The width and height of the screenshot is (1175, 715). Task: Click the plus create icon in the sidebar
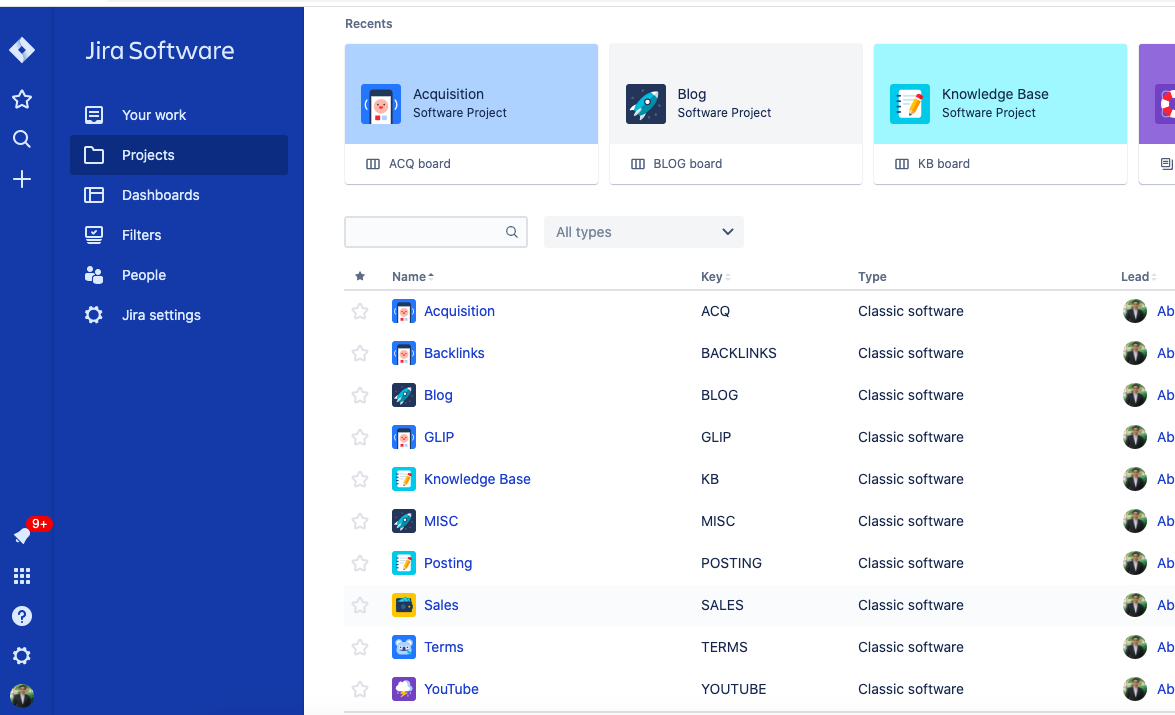pos(22,179)
